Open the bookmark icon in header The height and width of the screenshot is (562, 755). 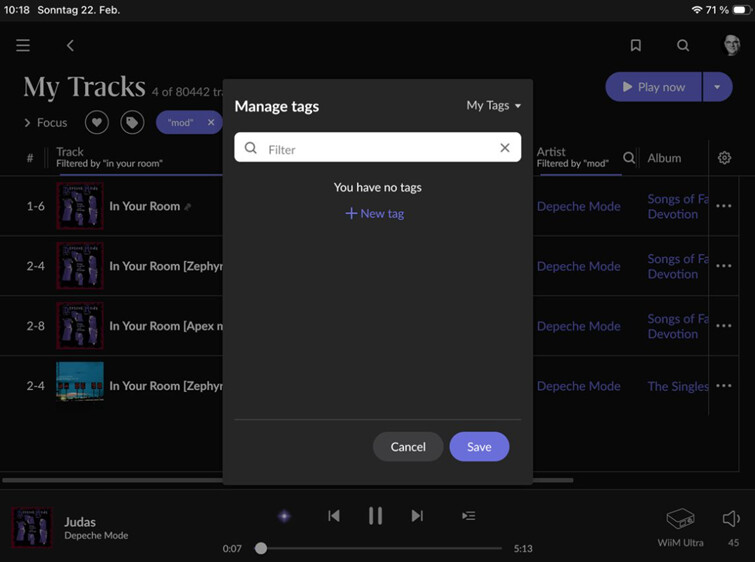(636, 45)
